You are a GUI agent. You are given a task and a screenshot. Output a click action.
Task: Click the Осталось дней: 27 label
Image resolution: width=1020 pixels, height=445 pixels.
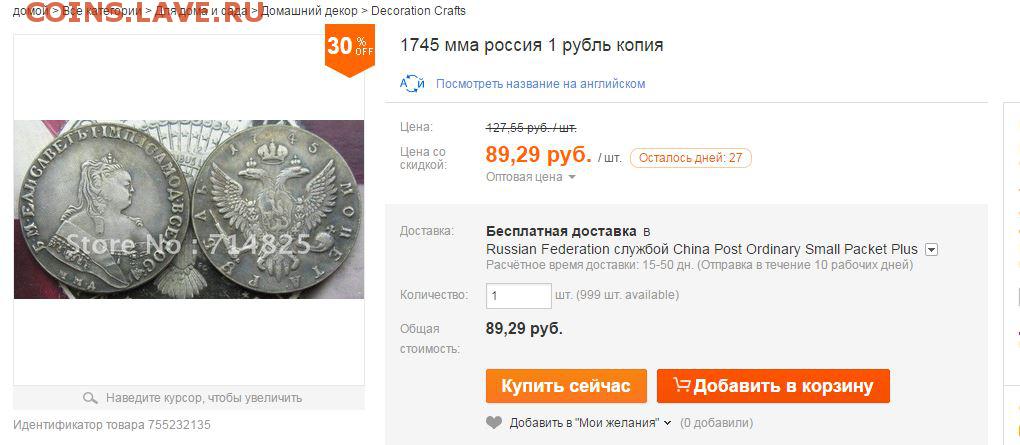690,158
